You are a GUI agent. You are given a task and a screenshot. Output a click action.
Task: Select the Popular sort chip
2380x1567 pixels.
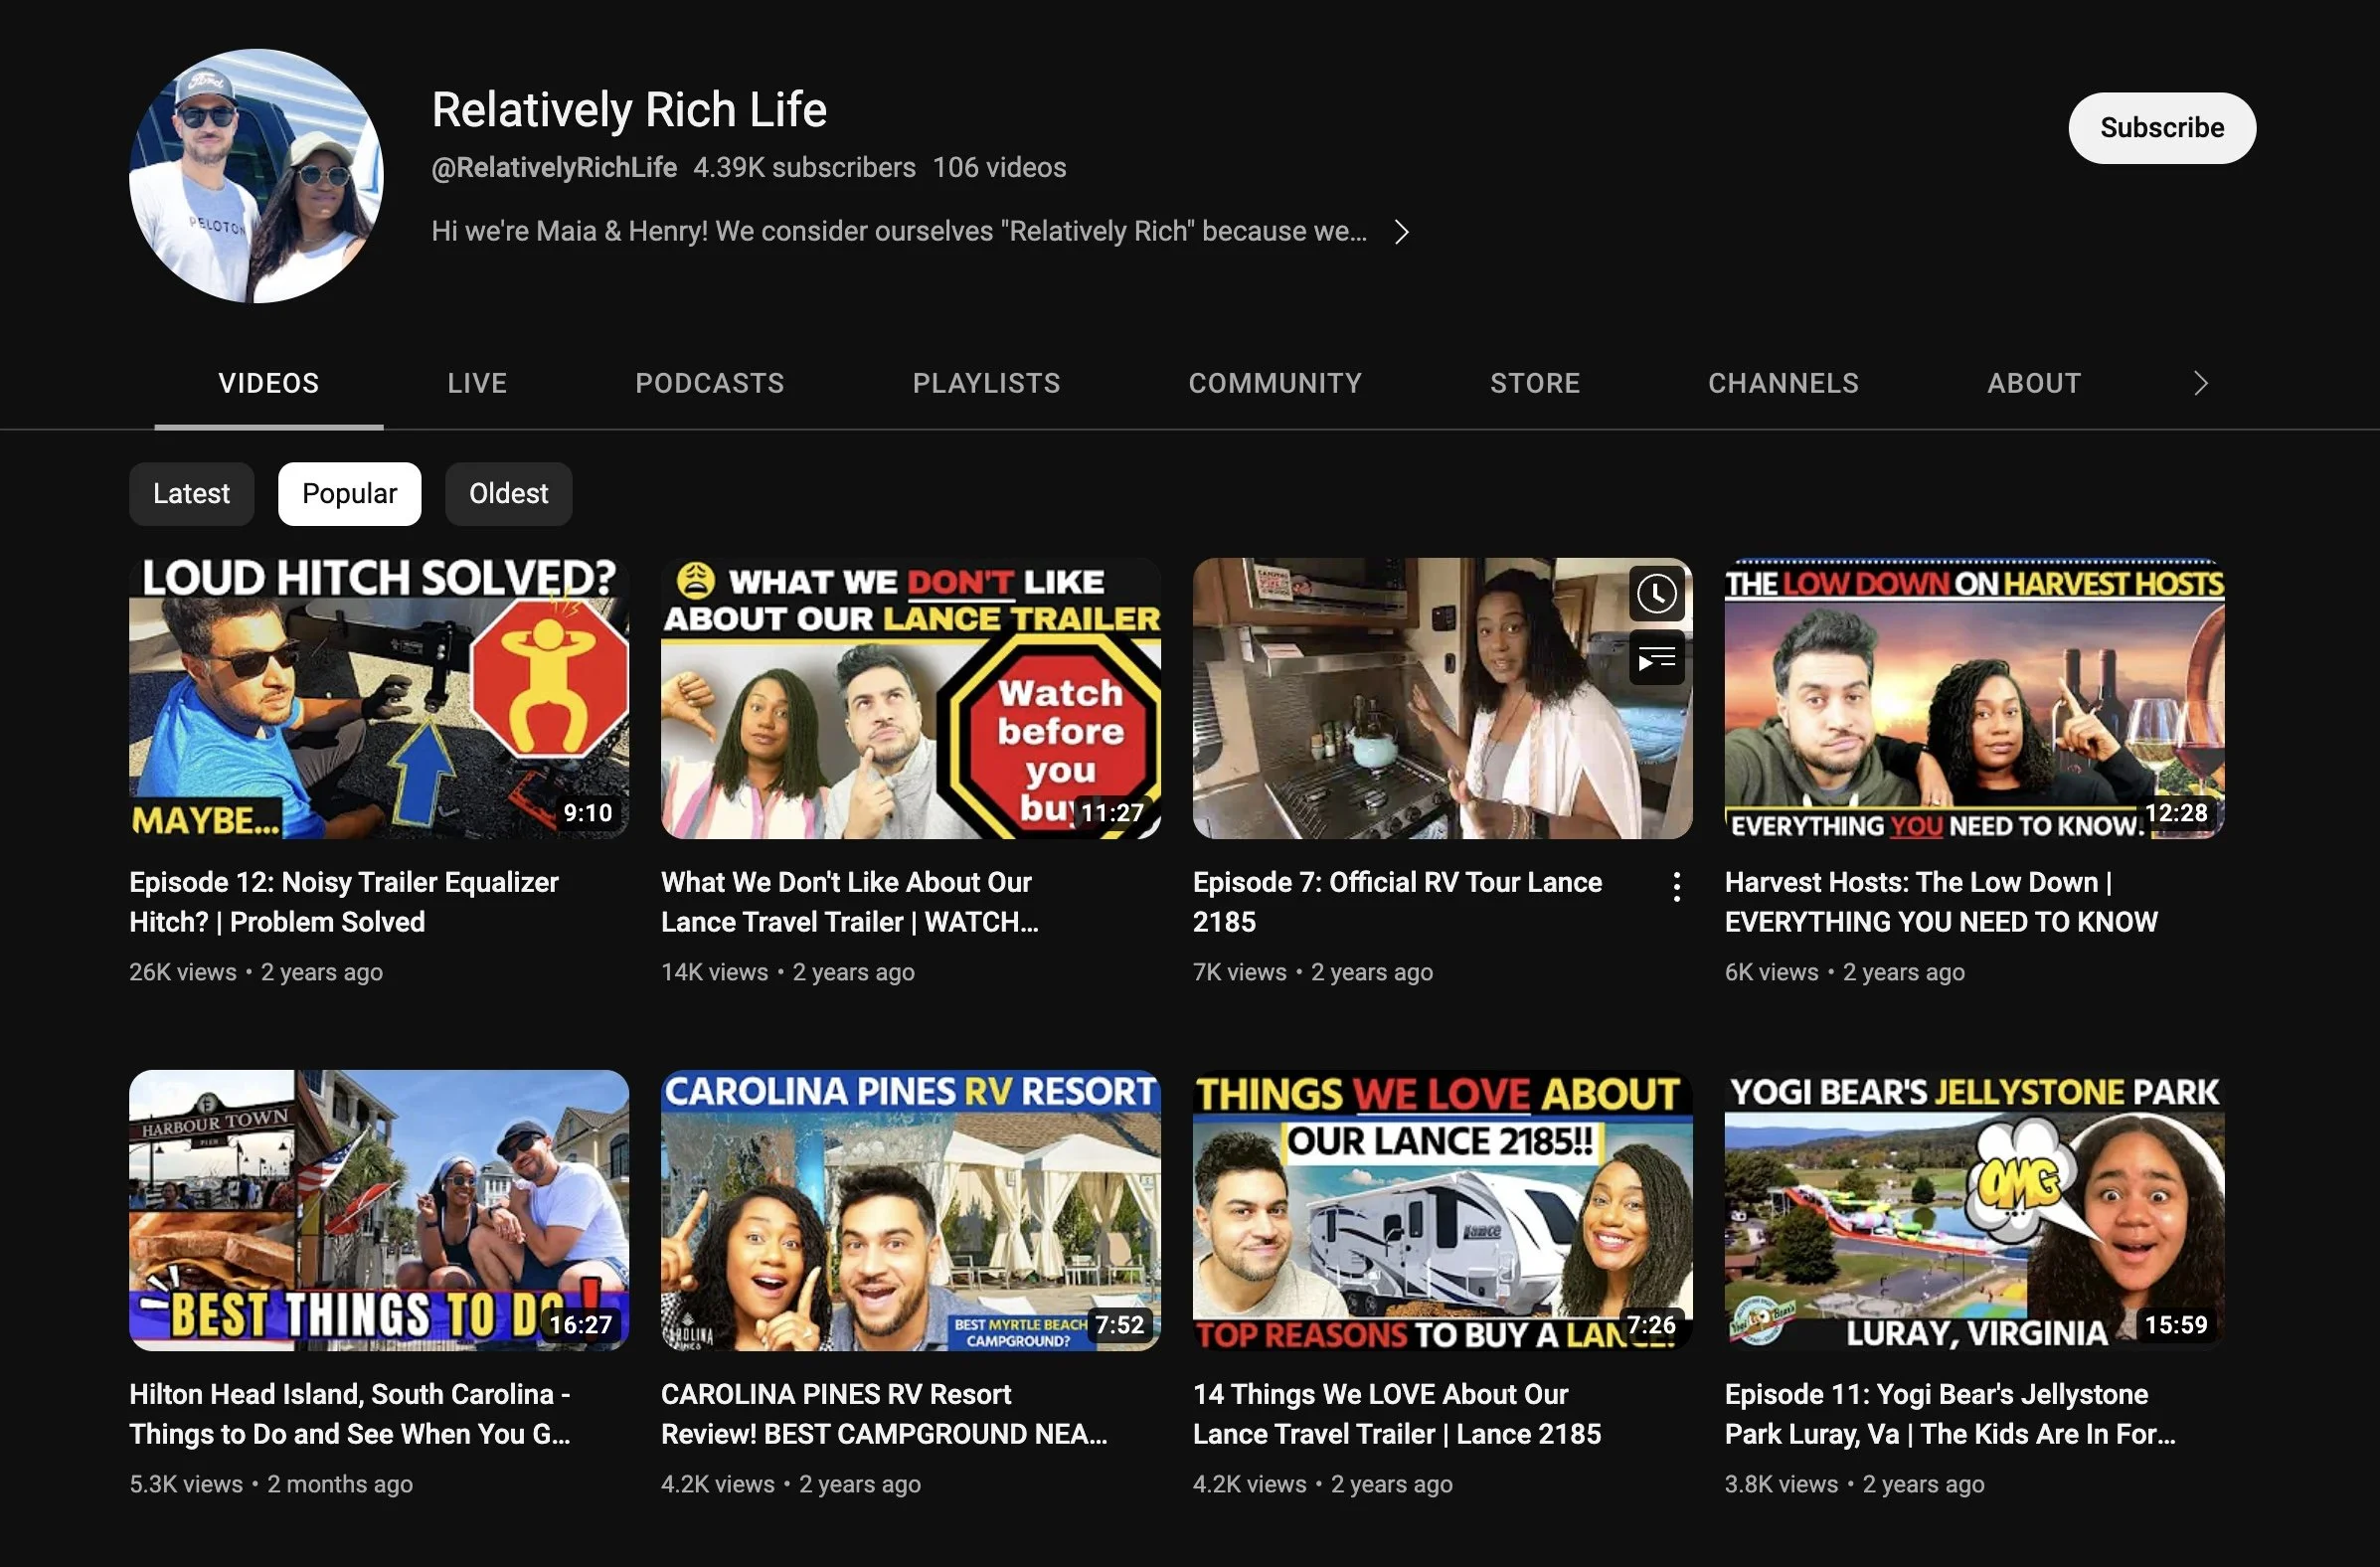click(x=349, y=494)
